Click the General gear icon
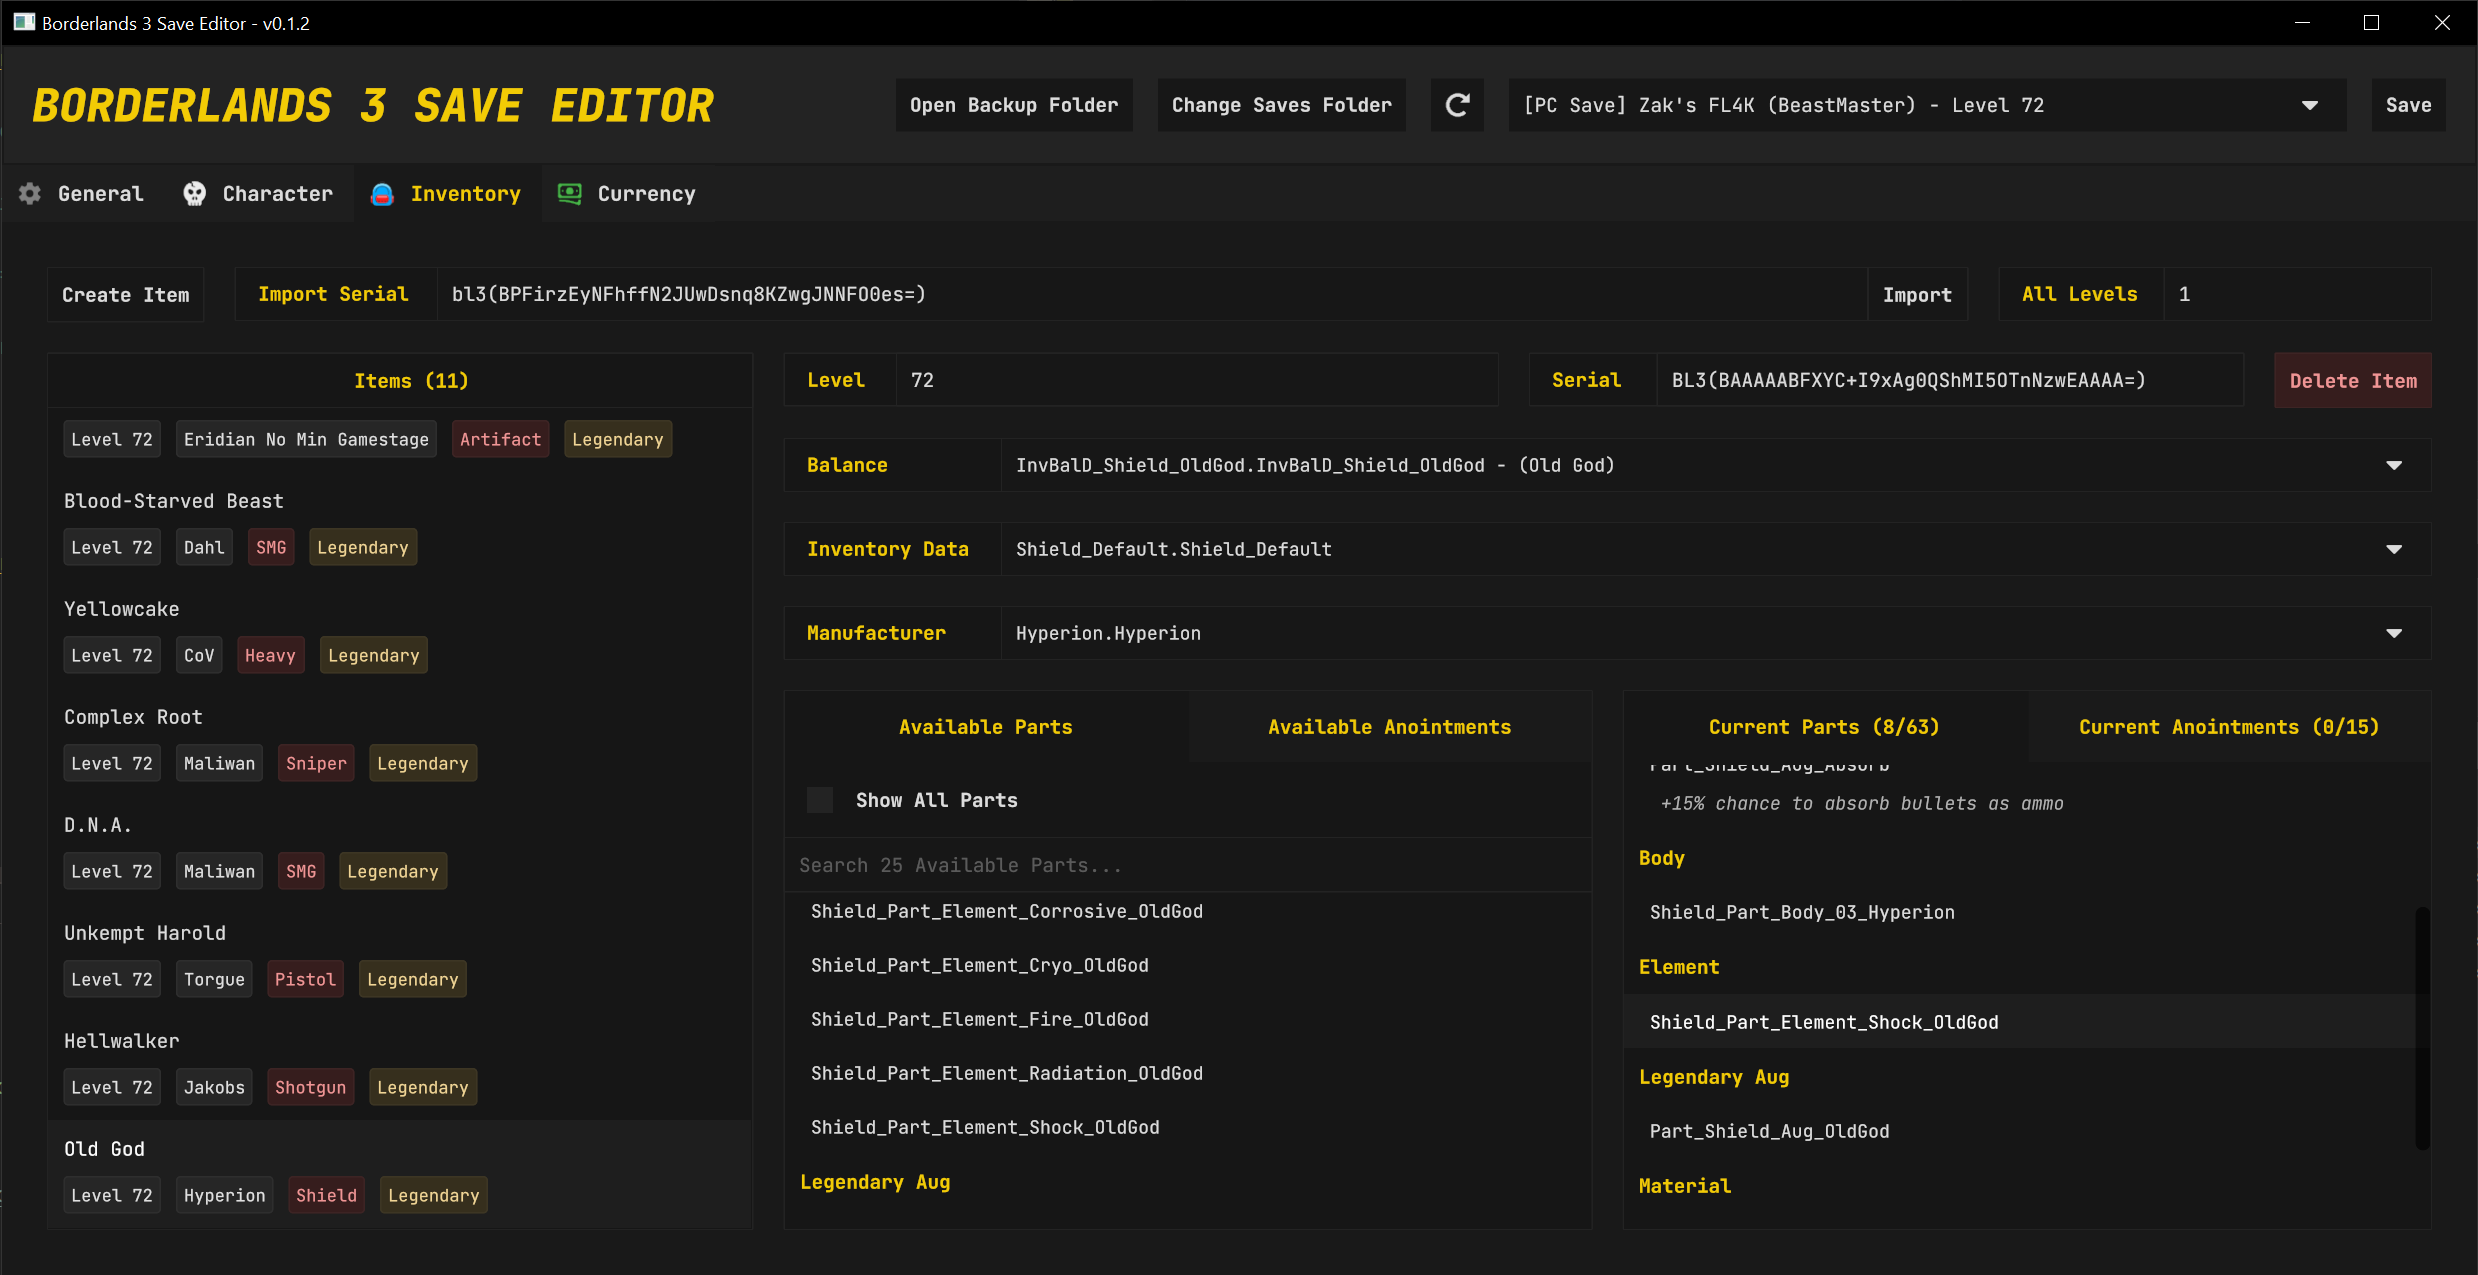 (30, 194)
